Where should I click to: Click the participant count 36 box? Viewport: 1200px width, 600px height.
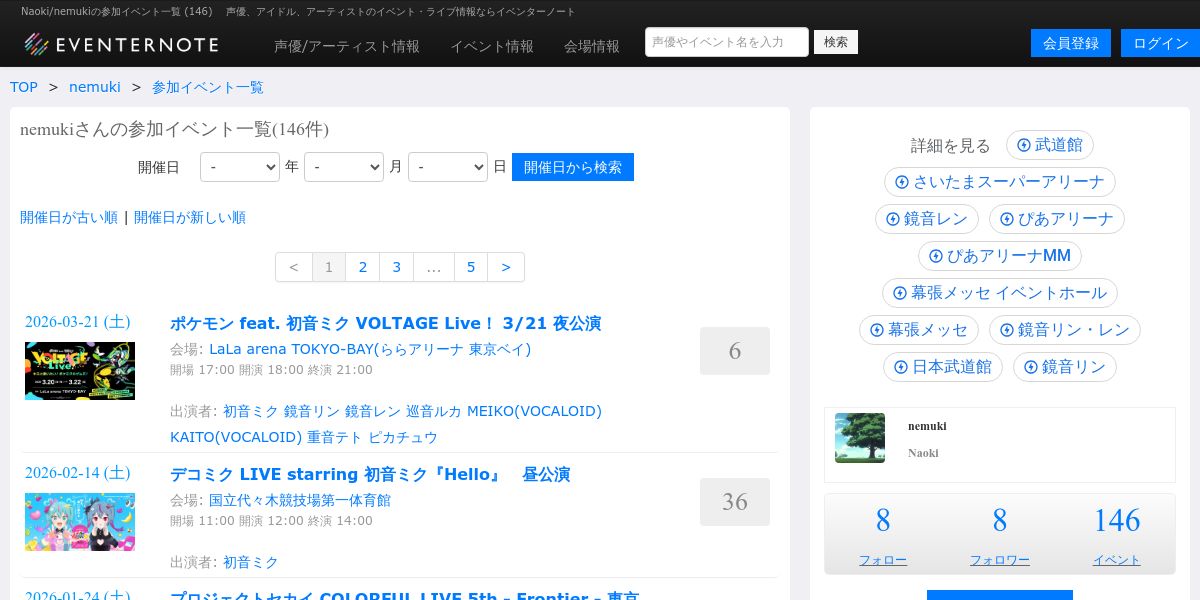click(735, 502)
